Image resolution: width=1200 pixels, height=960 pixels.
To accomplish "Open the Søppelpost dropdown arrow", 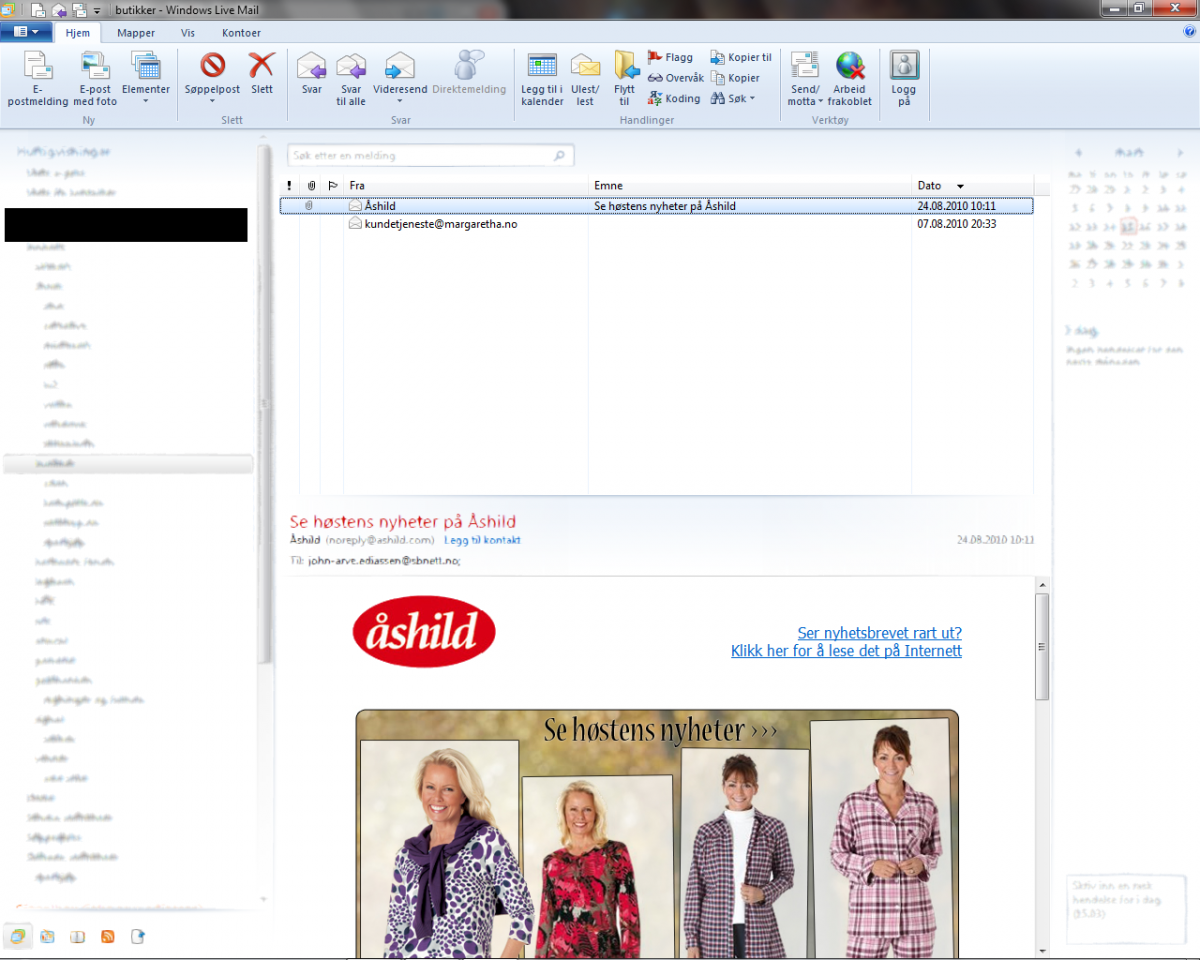I will click(x=212, y=101).
